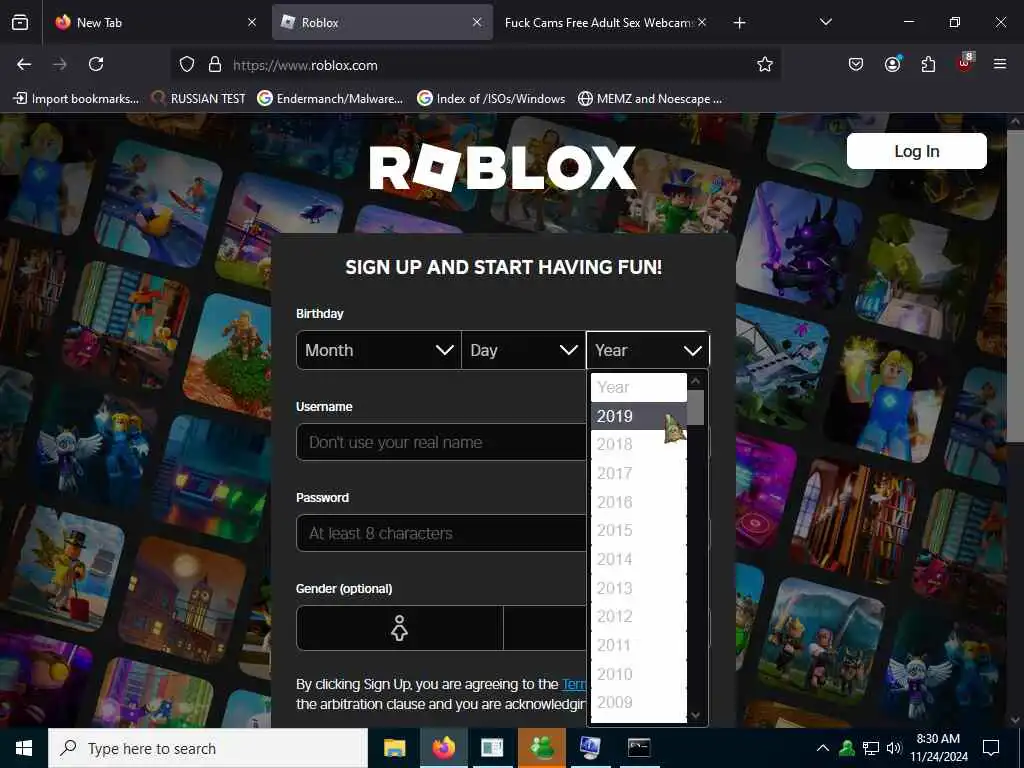Open the taskbar clock showing 8:30 AM
The height and width of the screenshot is (768, 1024).
point(938,748)
